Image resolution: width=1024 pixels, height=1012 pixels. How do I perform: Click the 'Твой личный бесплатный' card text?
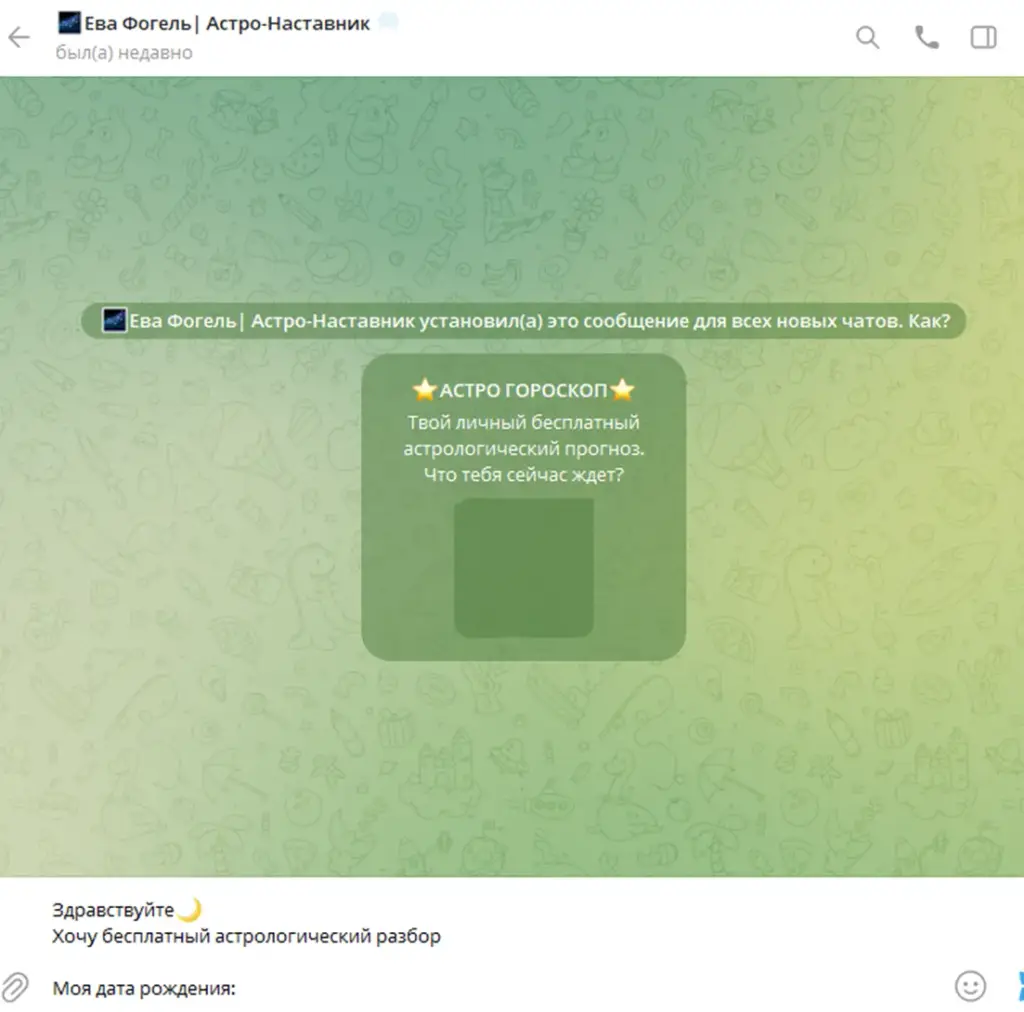pos(523,422)
